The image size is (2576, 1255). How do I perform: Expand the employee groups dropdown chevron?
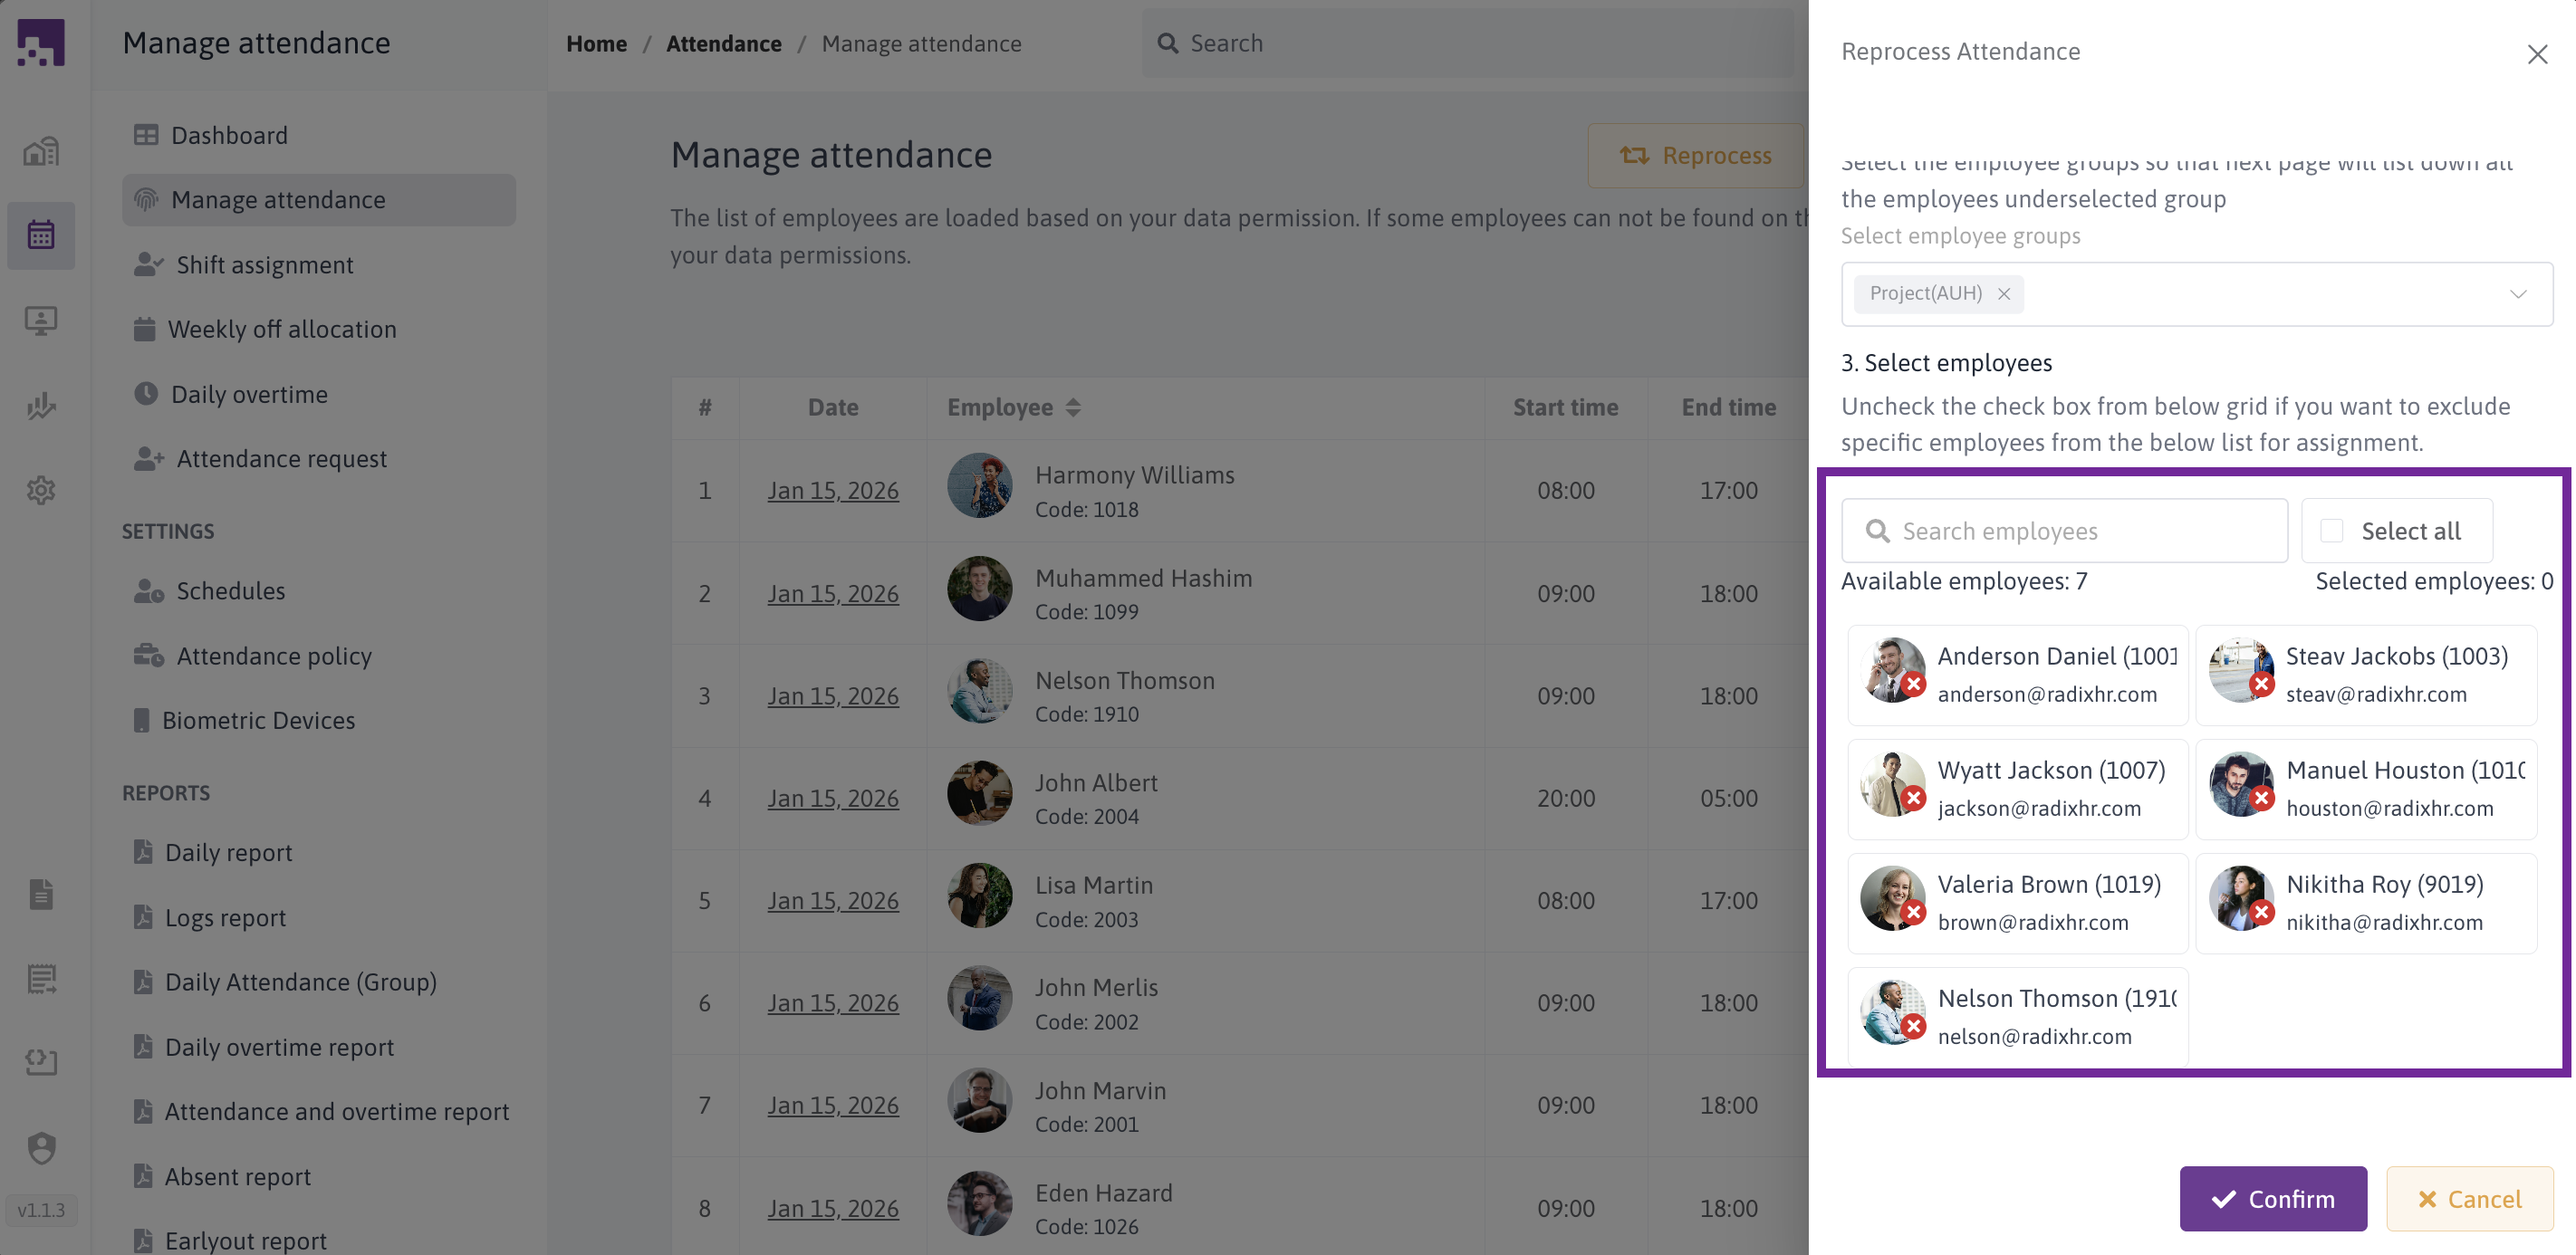[x=2518, y=294]
